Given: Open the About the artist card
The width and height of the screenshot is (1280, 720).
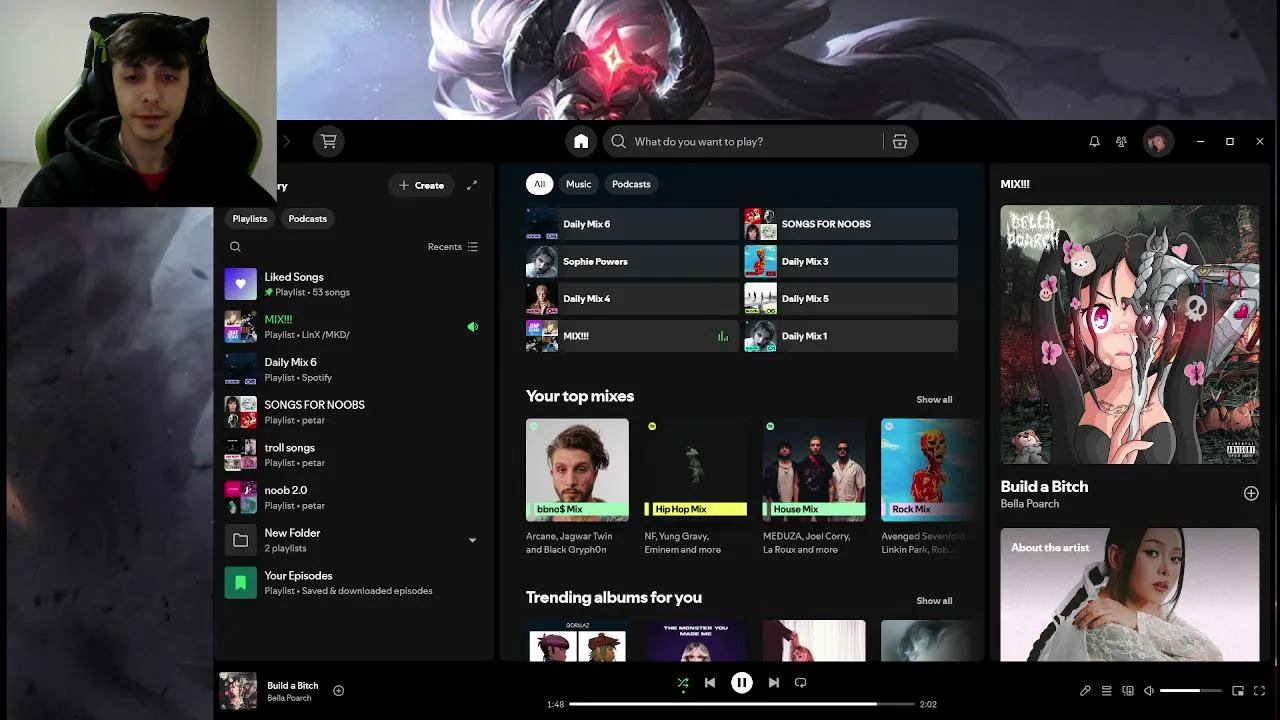Looking at the screenshot, I should [1130, 595].
